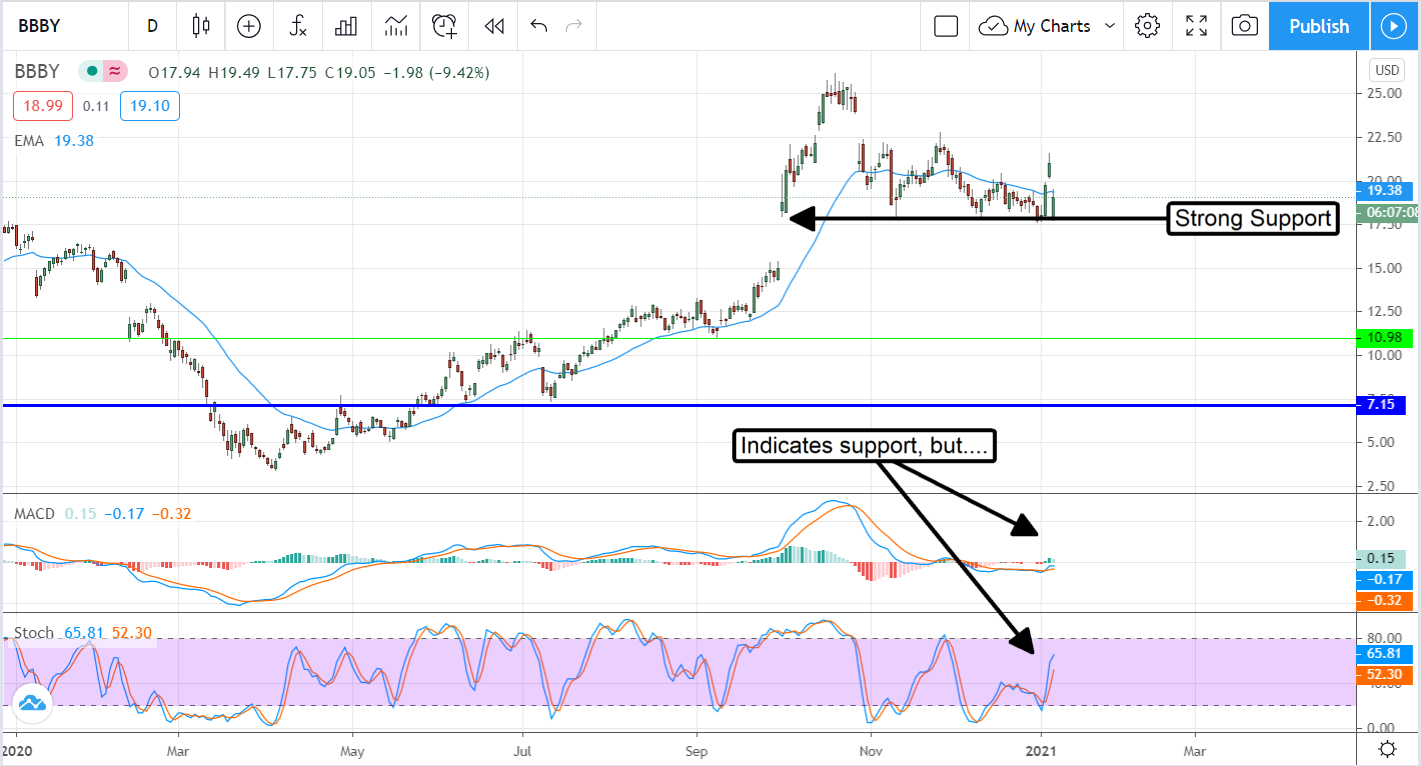Undo the last chart action
This screenshot has width=1421, height=766.
click(x=539, y=26)
